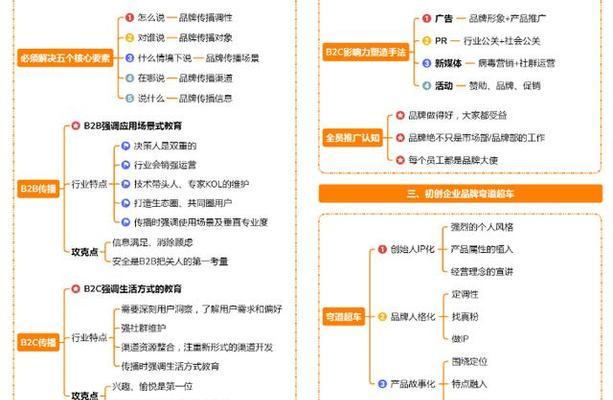Image resolution: width=613 pixels, height=400 pixels.
Task: Click the yellow number 2 badge beside 对谁说
Action: point(130,38)
